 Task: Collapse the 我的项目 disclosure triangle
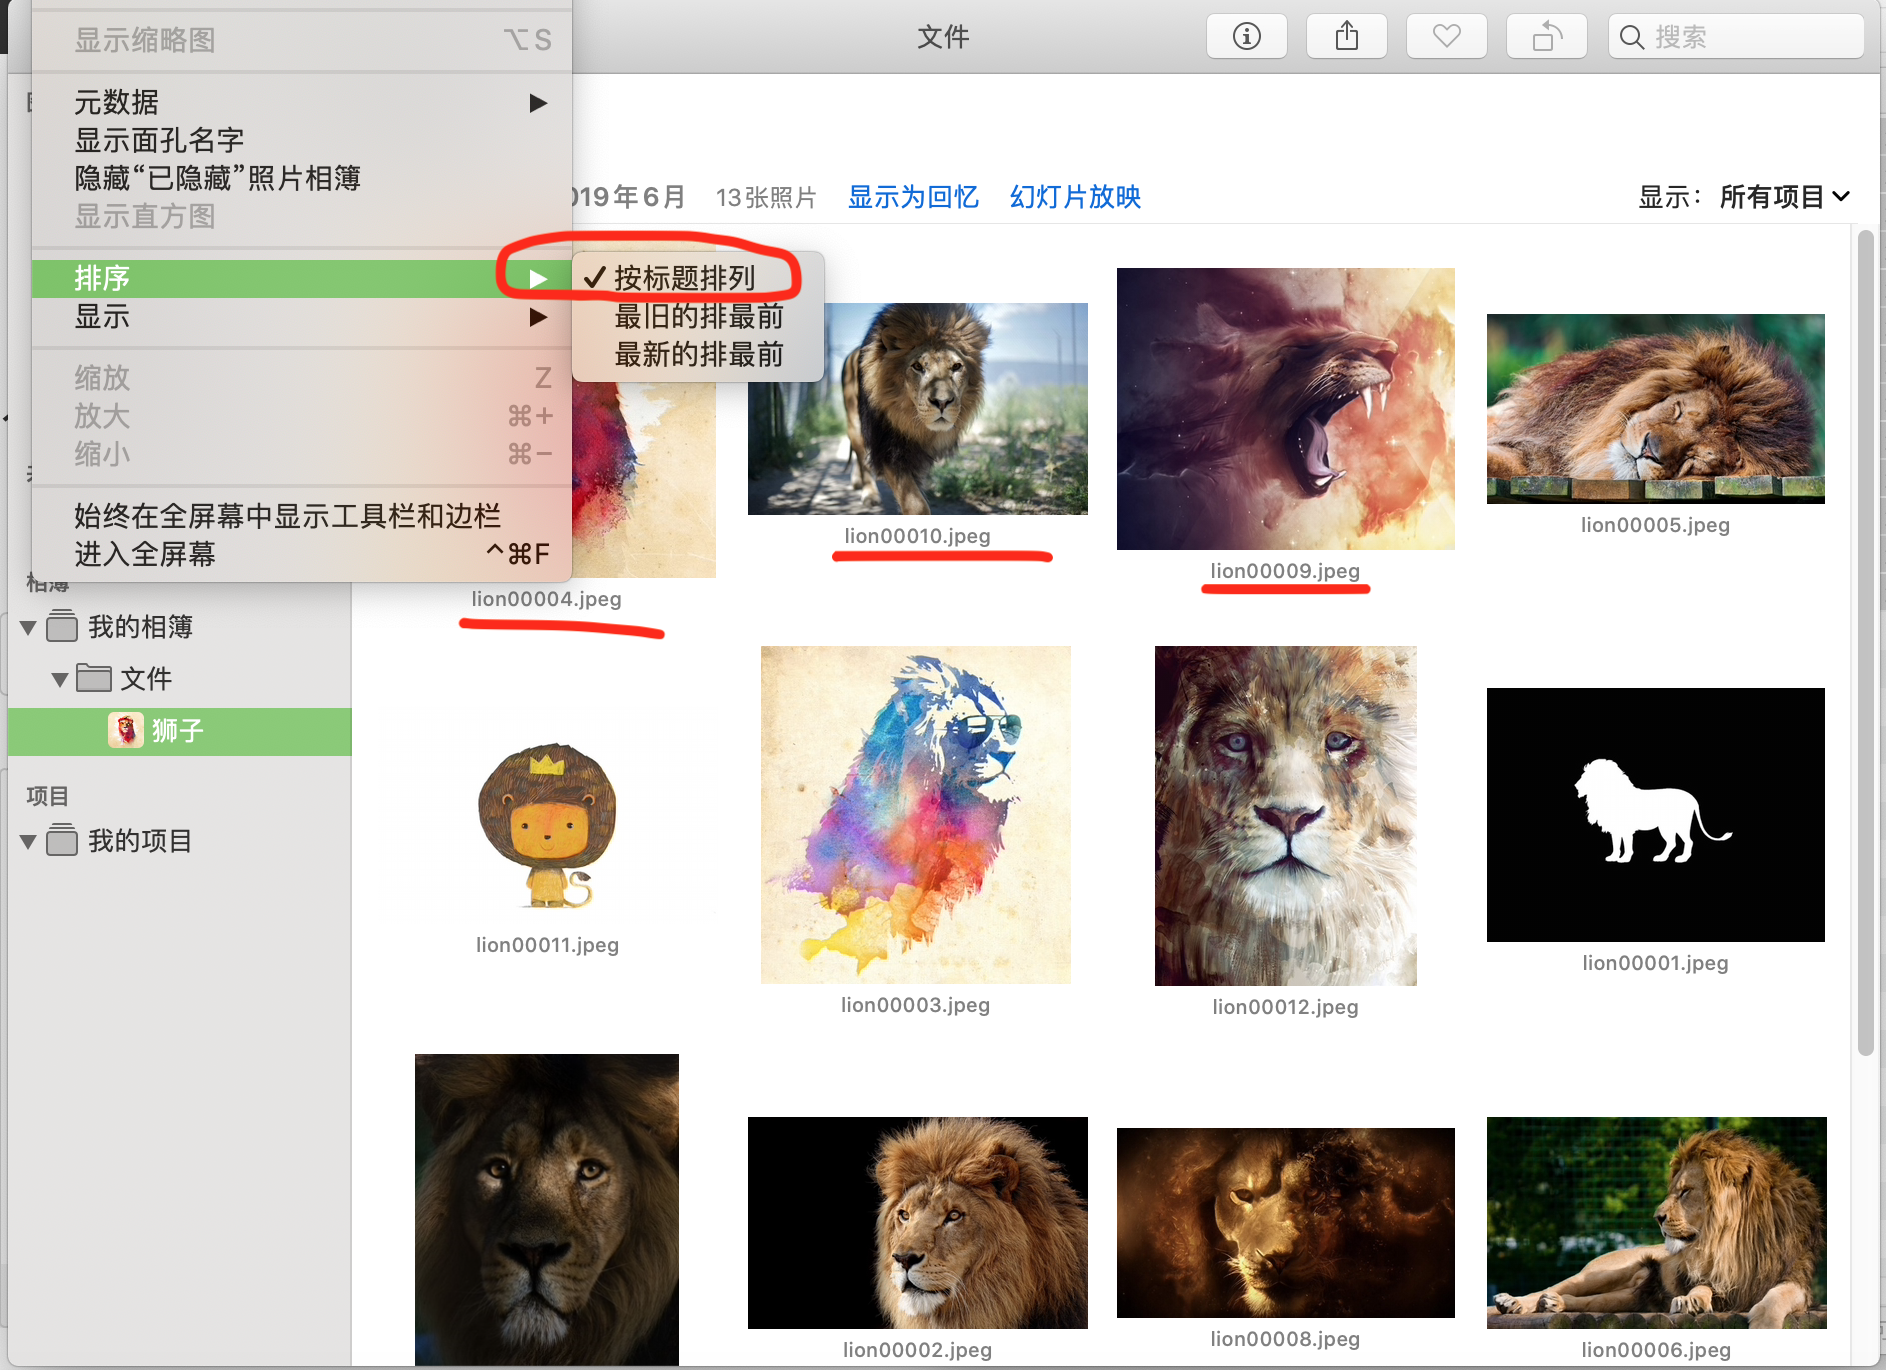(28, 842)
